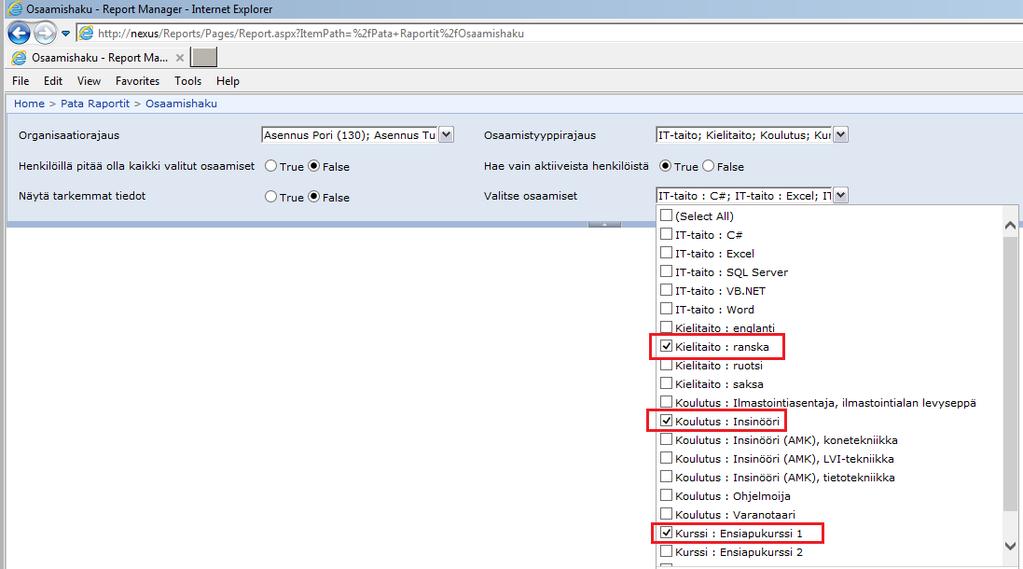
Task: Check Kielitaito : englanti checkbox
Action: pos(666,327)
